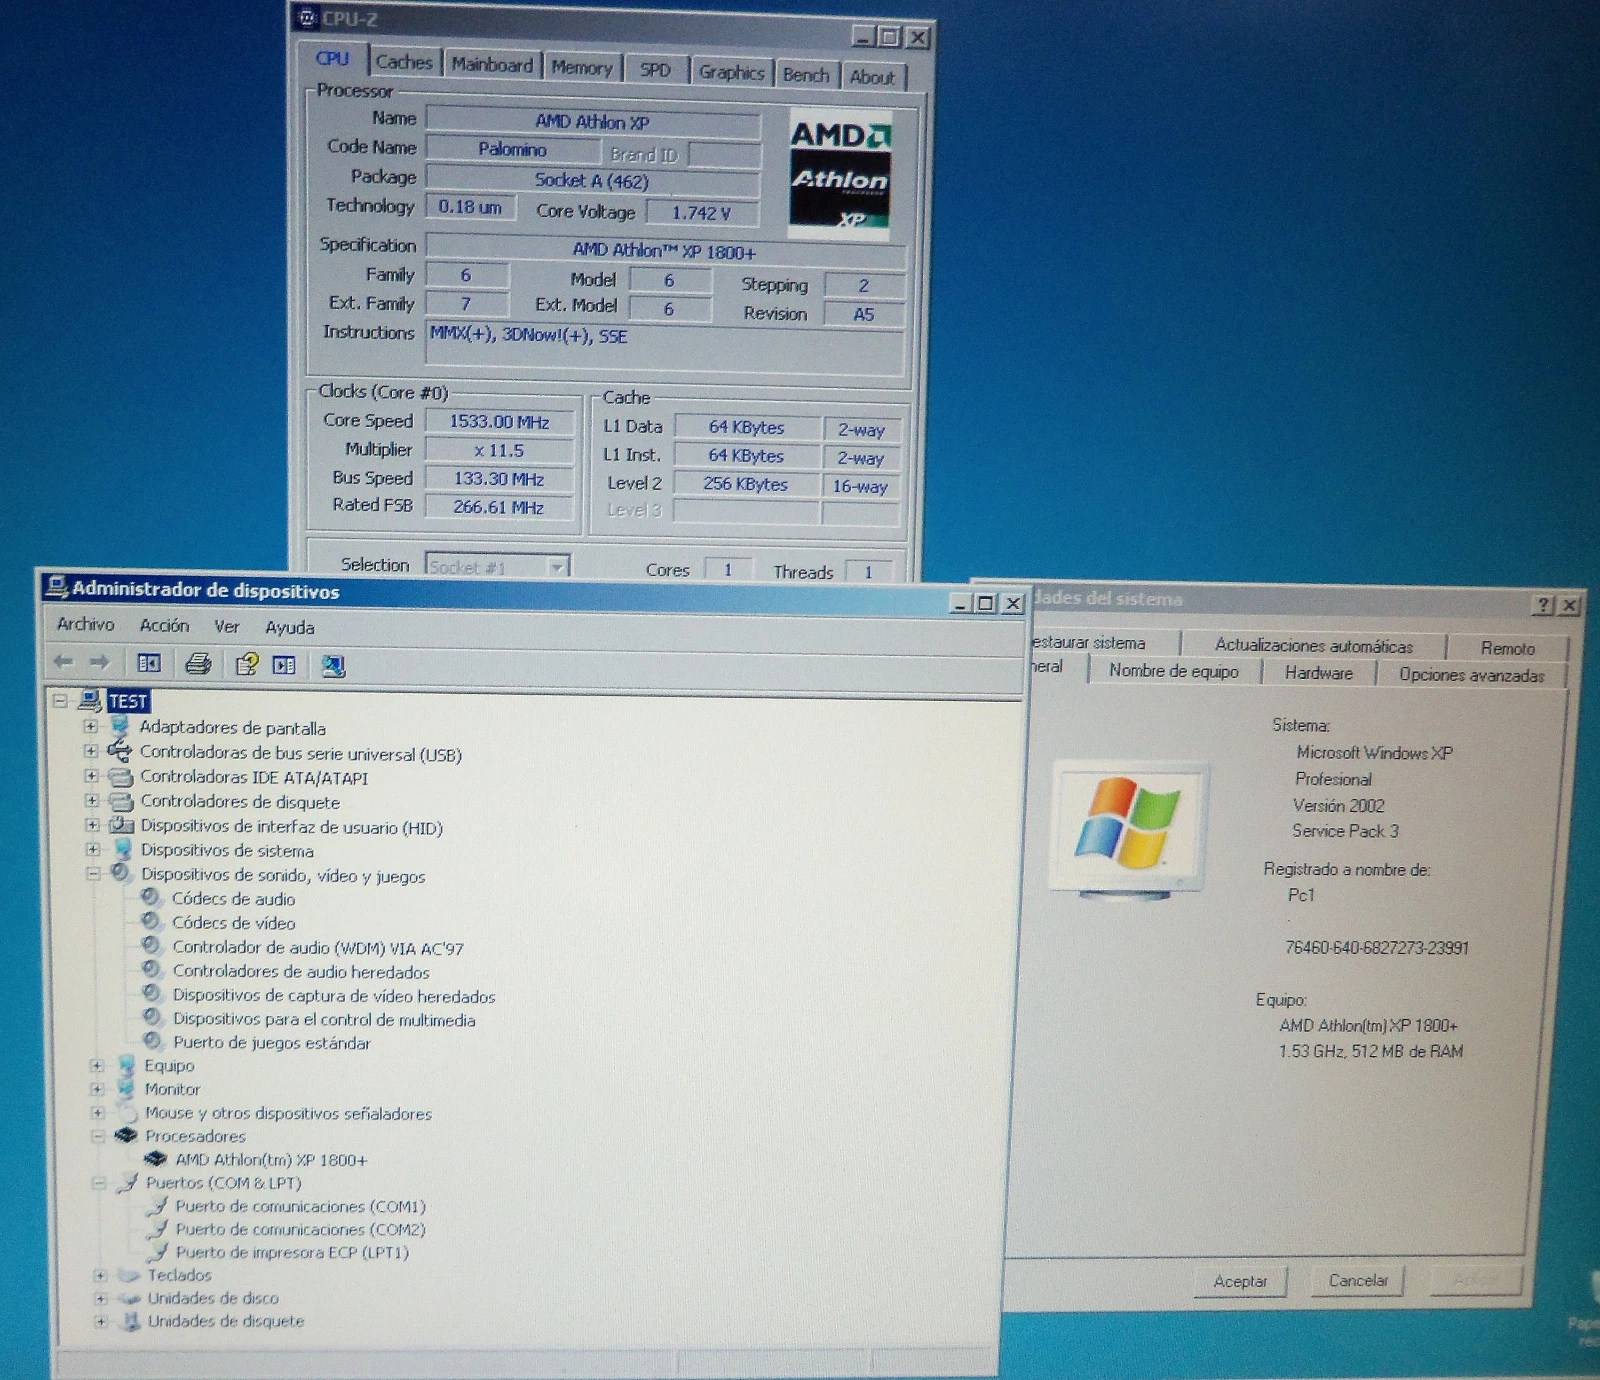Screen dimensions: 1600x1380
Task: Collapse Dispositivos de sonido, vídeo y juegos
Action: tap(92, 874)
